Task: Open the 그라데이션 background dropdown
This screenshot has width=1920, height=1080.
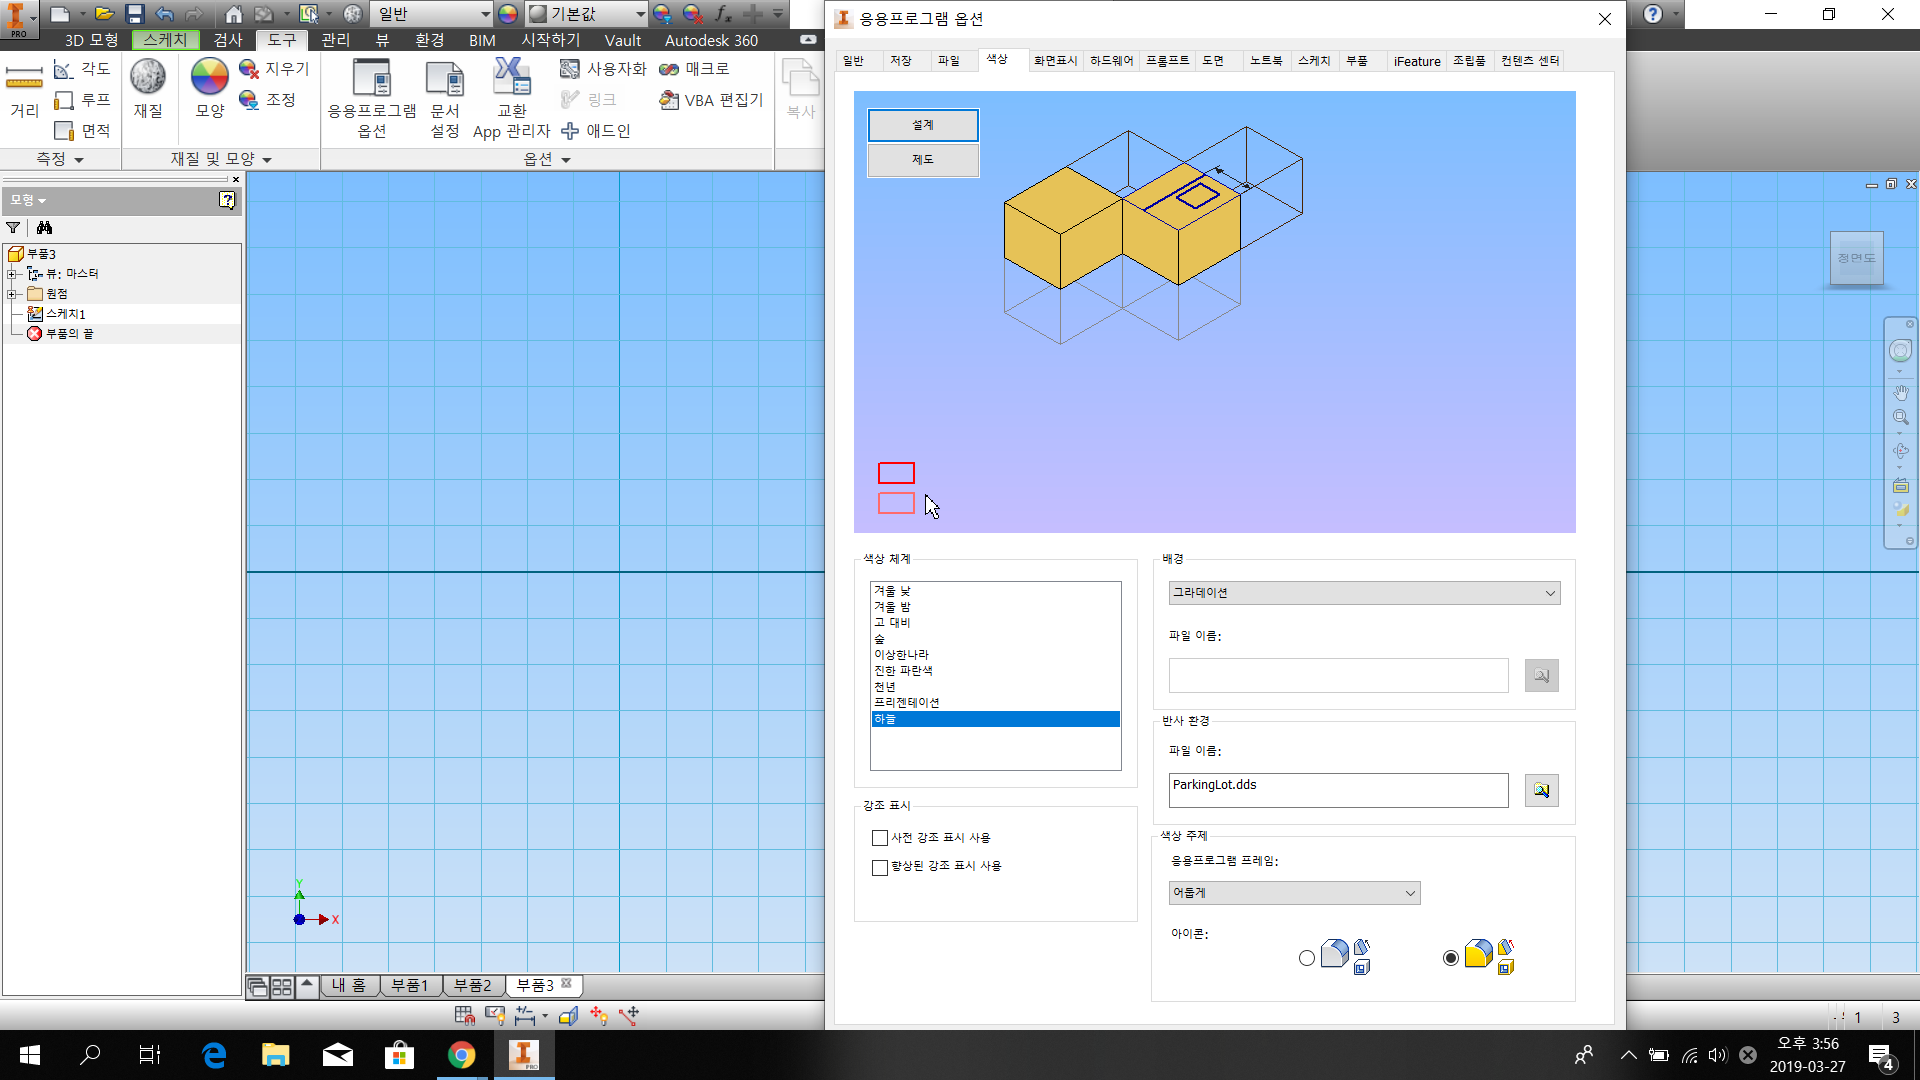Action: (x=1363, y=593)
